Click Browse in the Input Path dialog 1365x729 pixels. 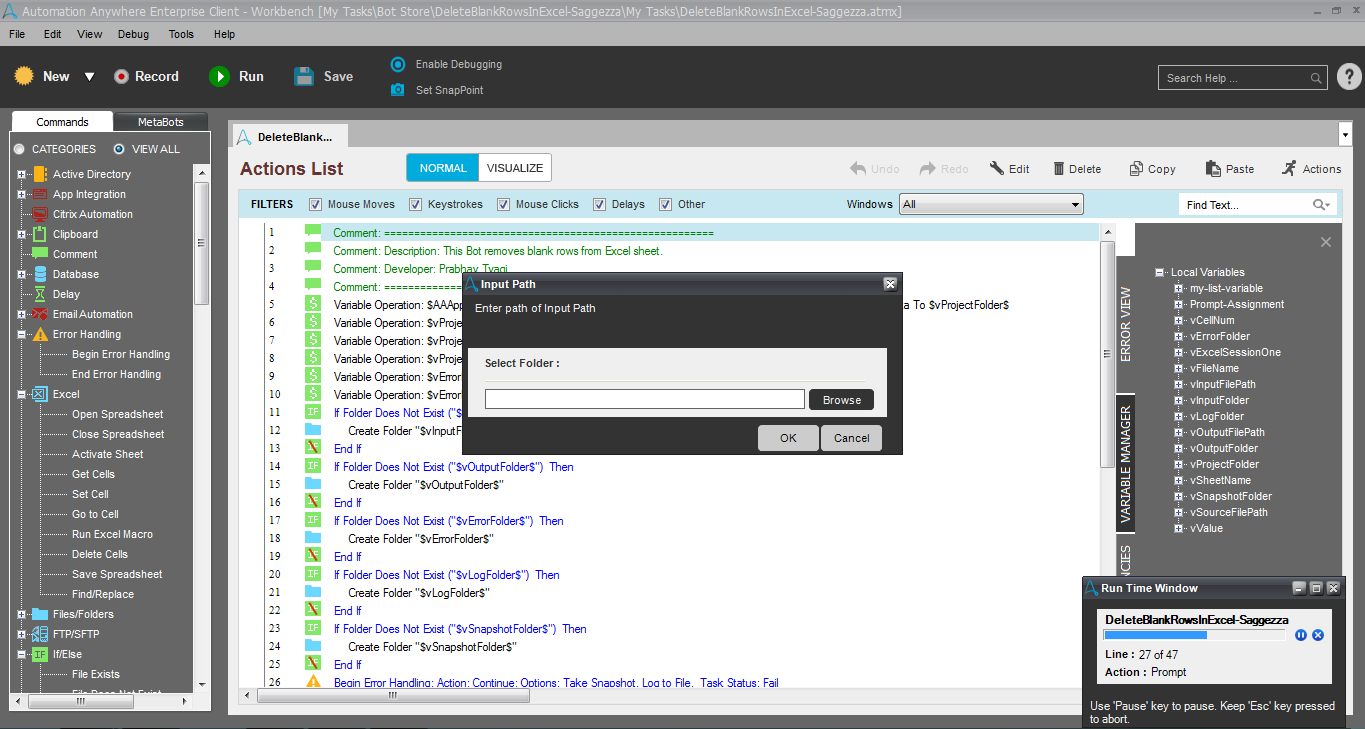(842, 400)
